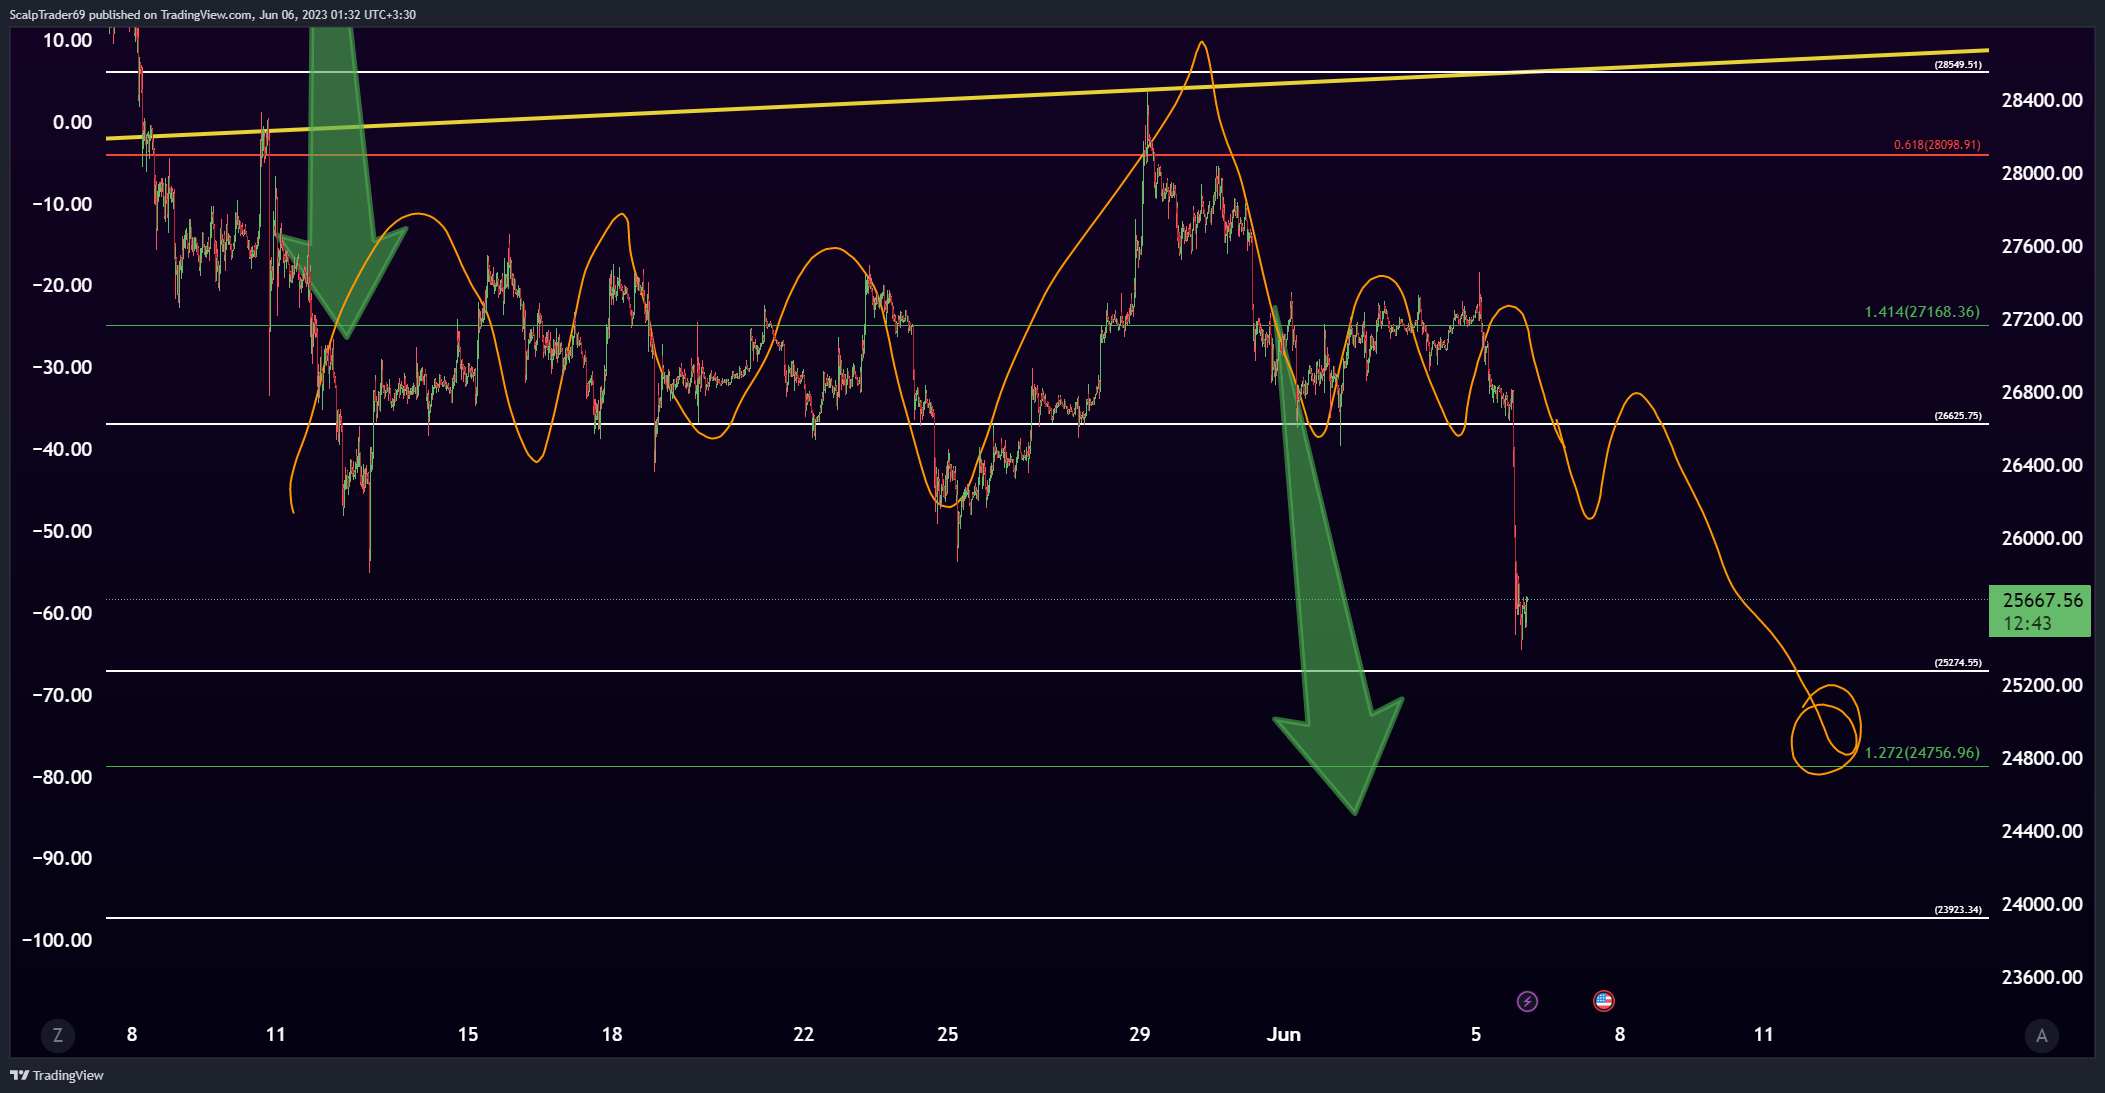Select the current price label 25667.56
Viewport: 2105px width, 1093px height.
pyautogui.click(x=2042, y=600)
